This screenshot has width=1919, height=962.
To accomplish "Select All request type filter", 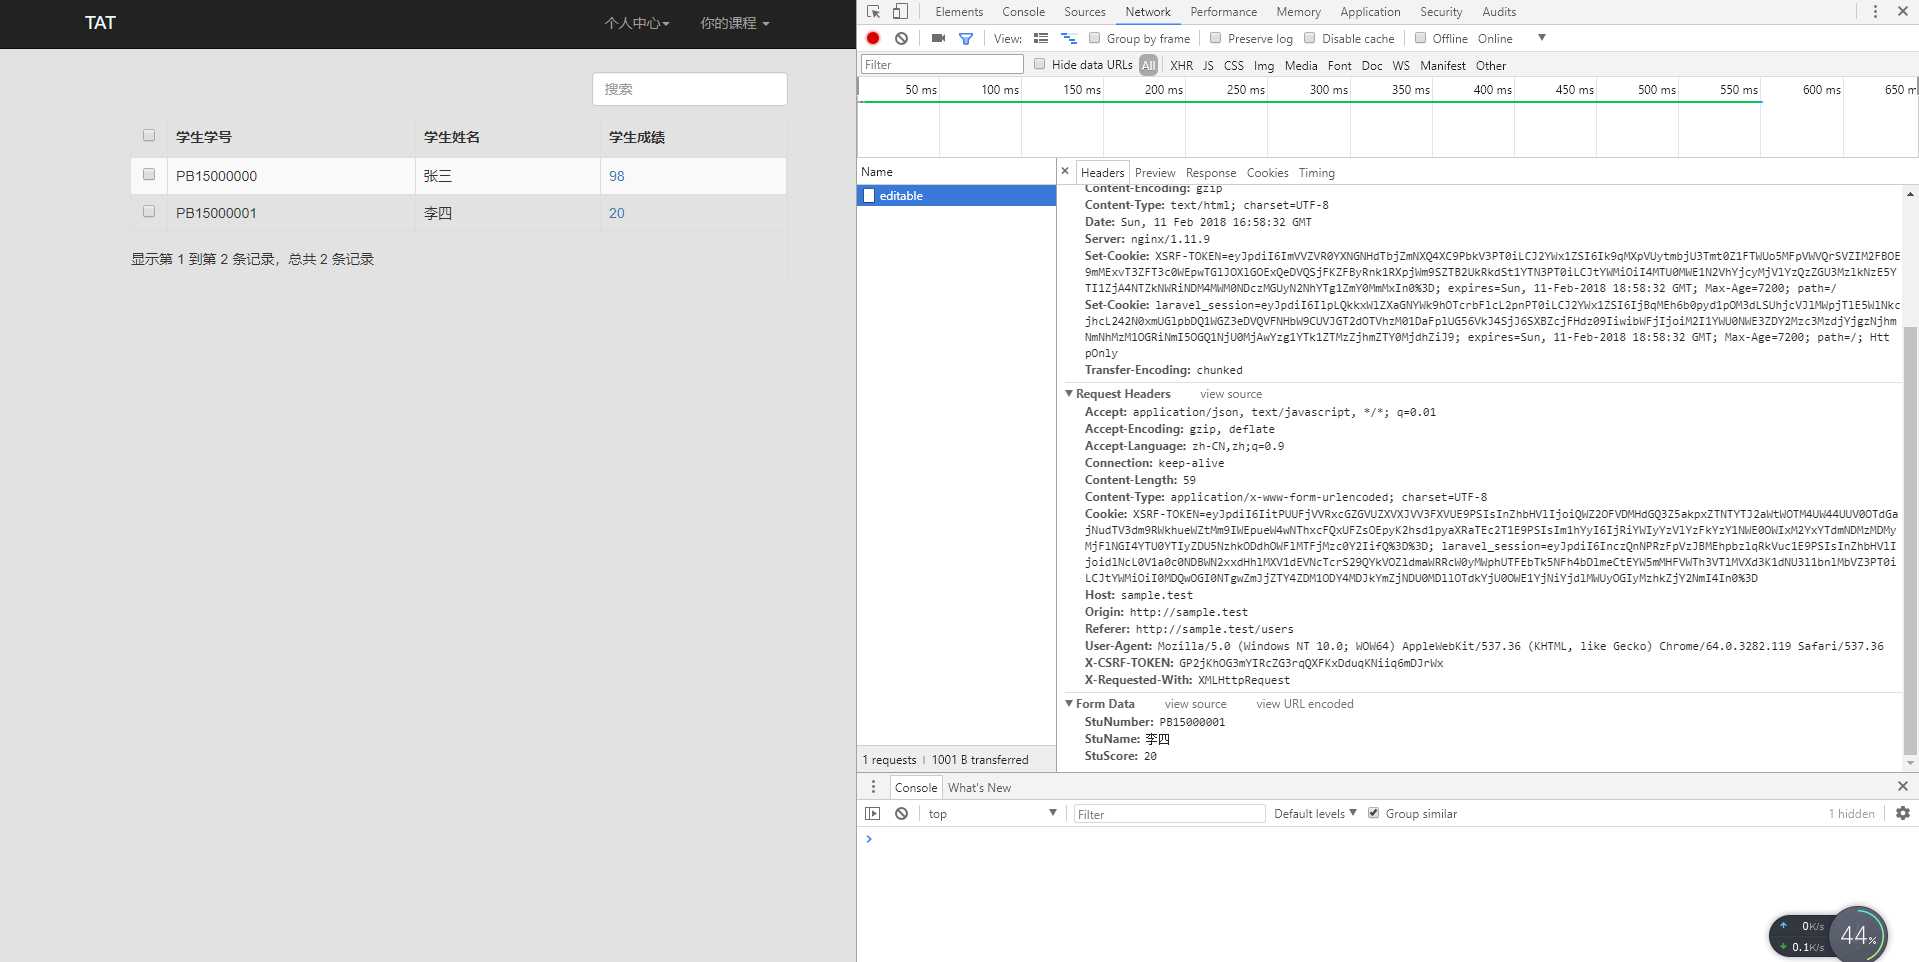I will [1148, 65].
